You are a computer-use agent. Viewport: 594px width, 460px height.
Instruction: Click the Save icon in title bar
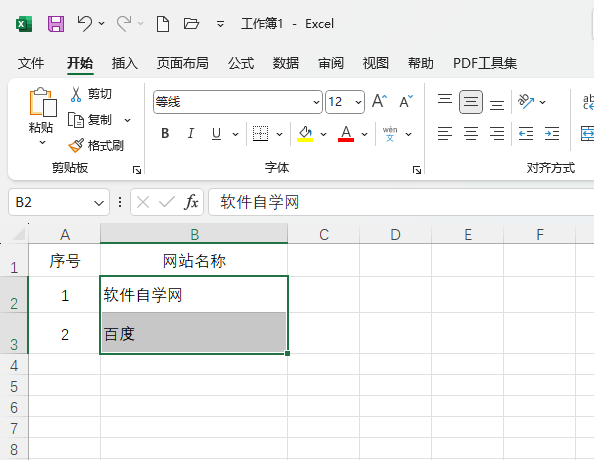56,24
